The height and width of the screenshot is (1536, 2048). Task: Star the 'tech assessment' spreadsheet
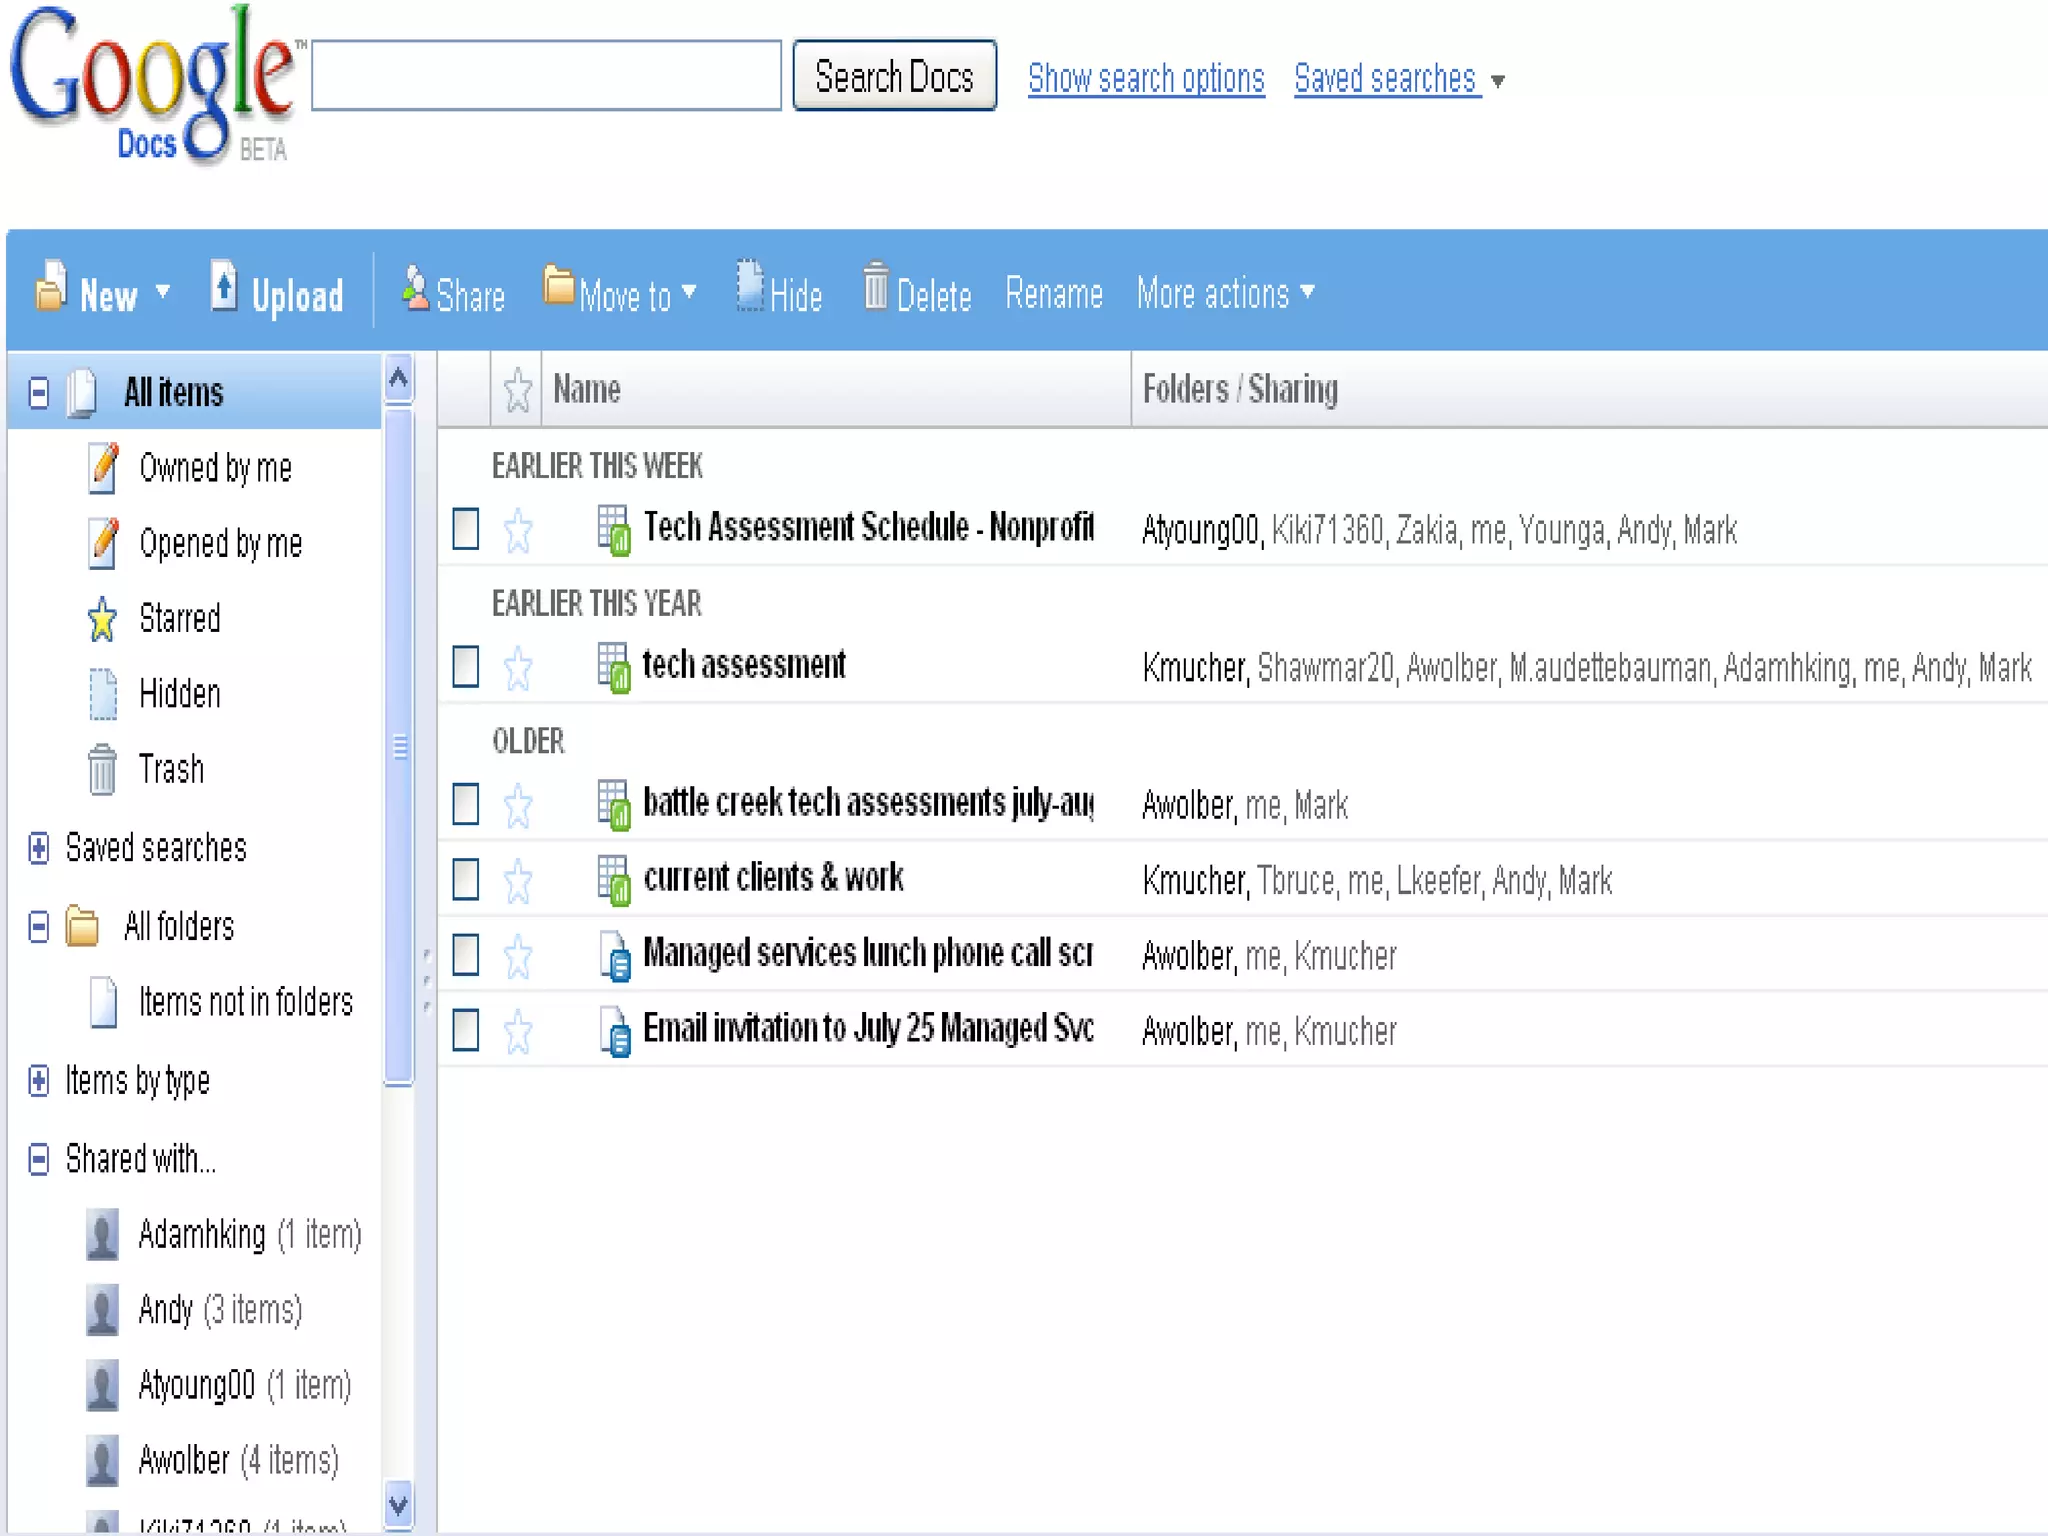tap(518, 667)
